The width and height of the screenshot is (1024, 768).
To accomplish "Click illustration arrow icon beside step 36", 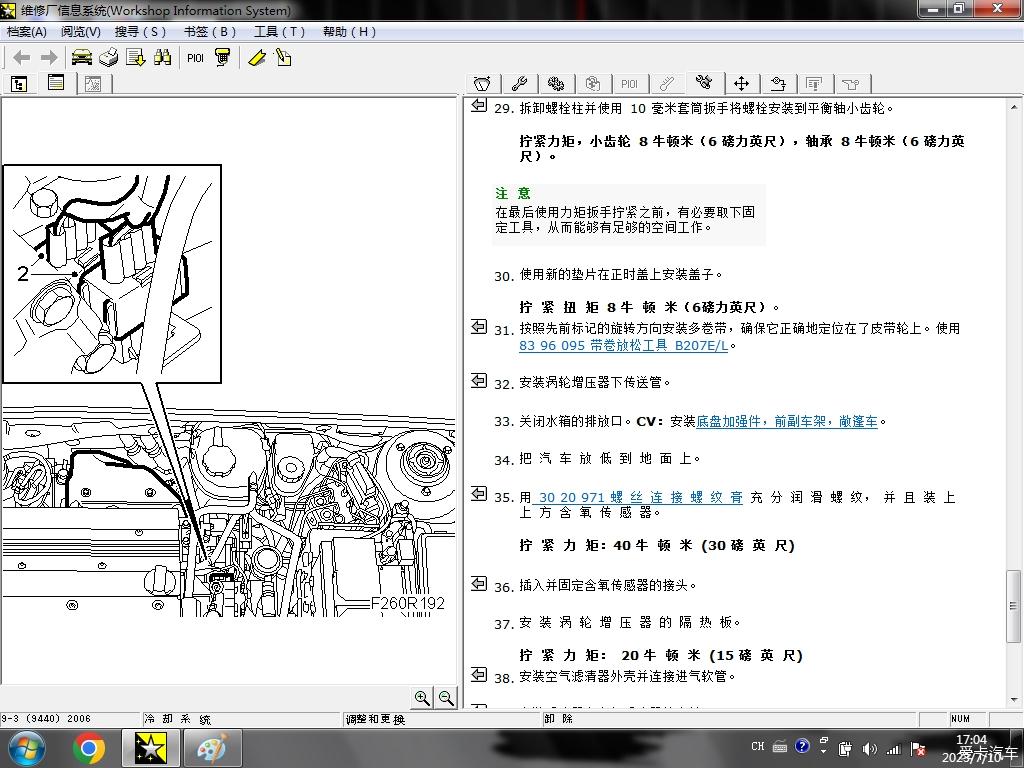I will [479, 583].
